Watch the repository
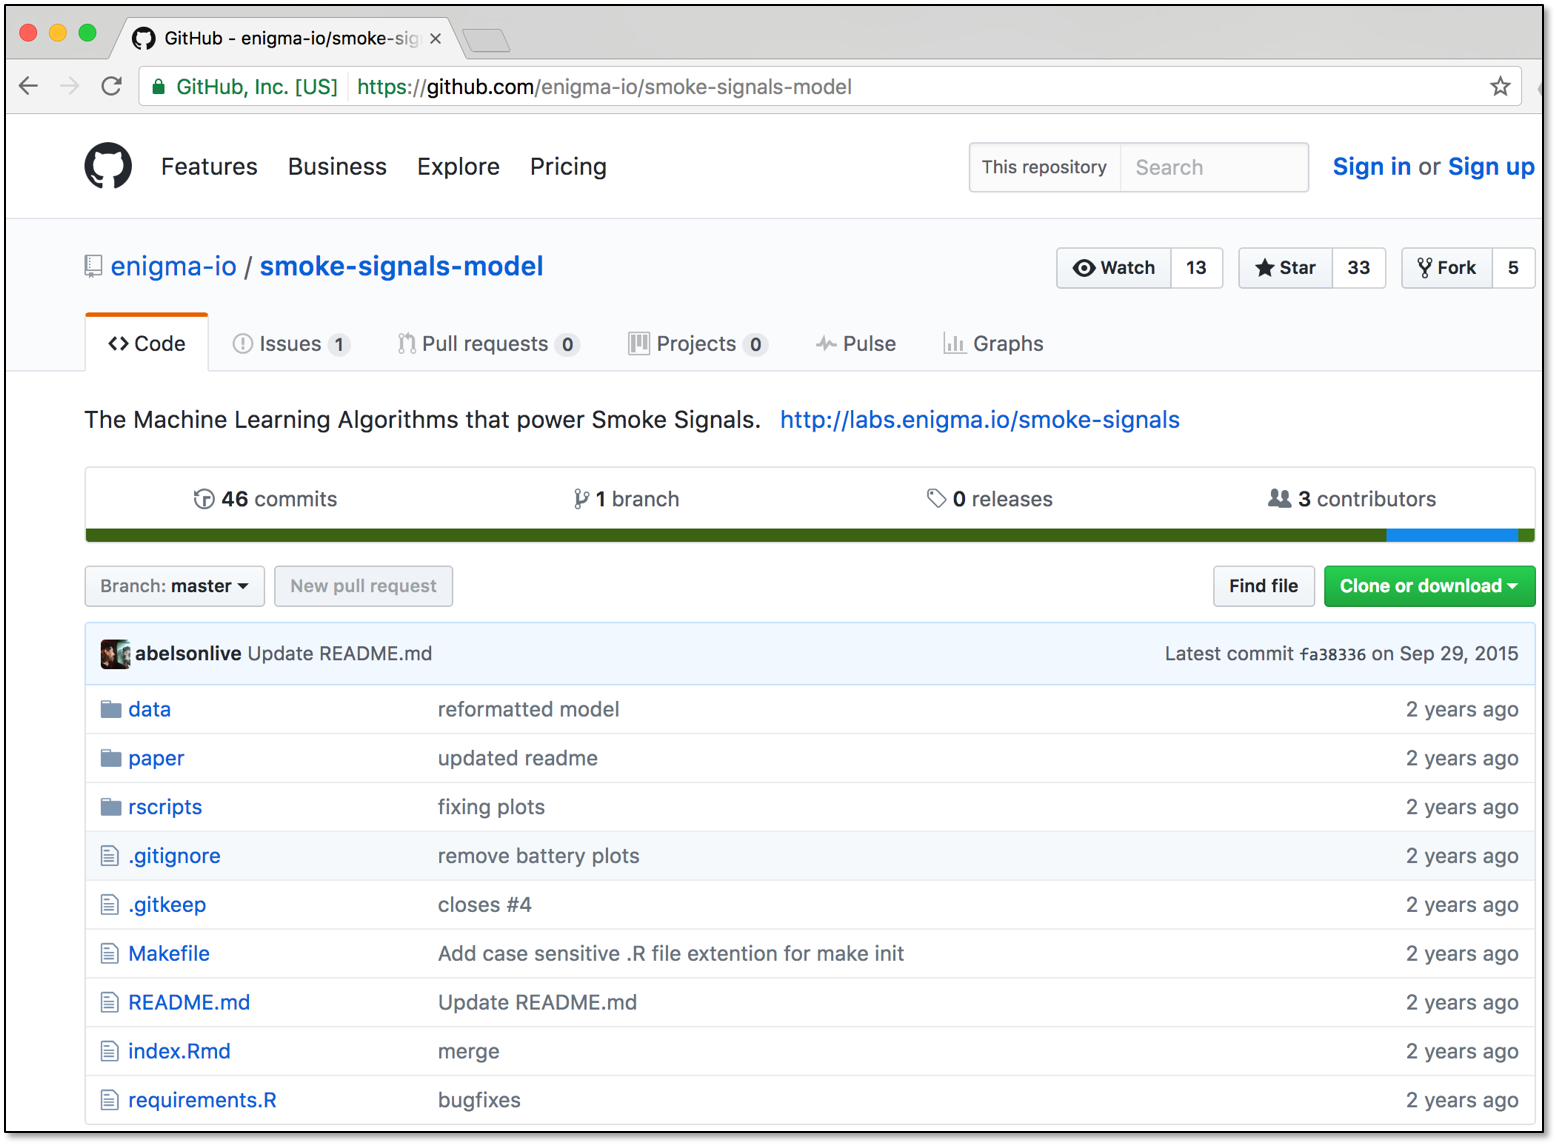Viewport: 1557px width, 1146px height. [x=1114, y=268]
